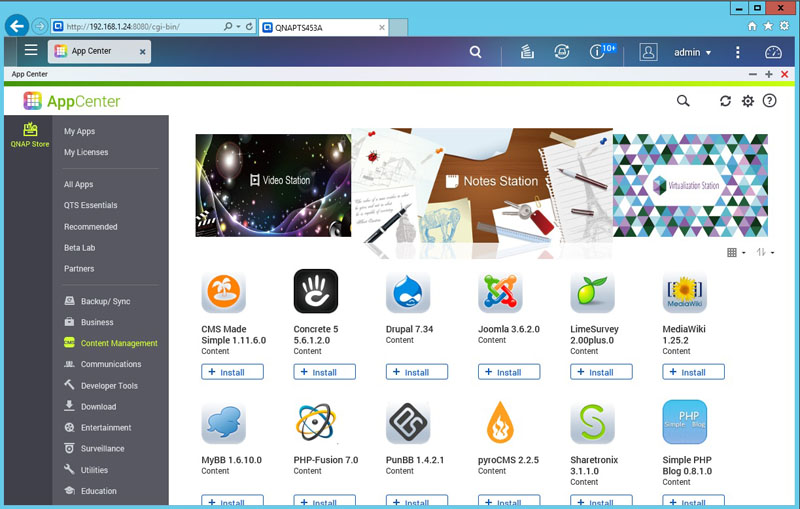The image size is (800, 509).
Task: Open App Center help question icon
Action: tap(769, 101)
